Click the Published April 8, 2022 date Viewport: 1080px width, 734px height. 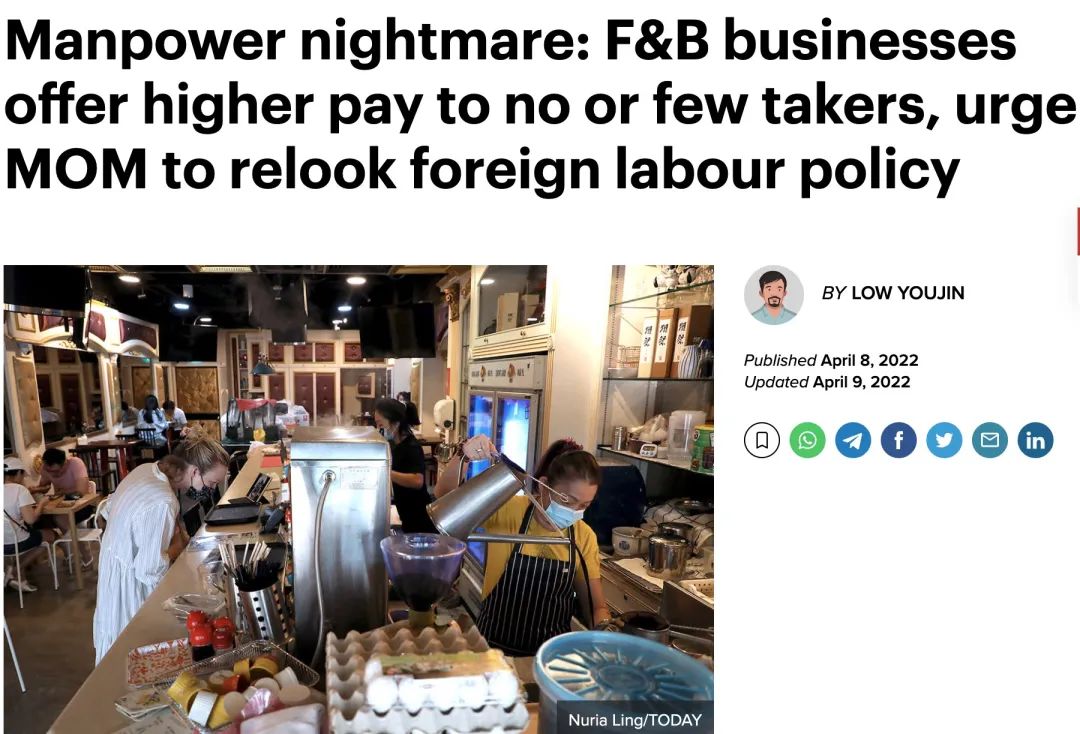point(831,360)
